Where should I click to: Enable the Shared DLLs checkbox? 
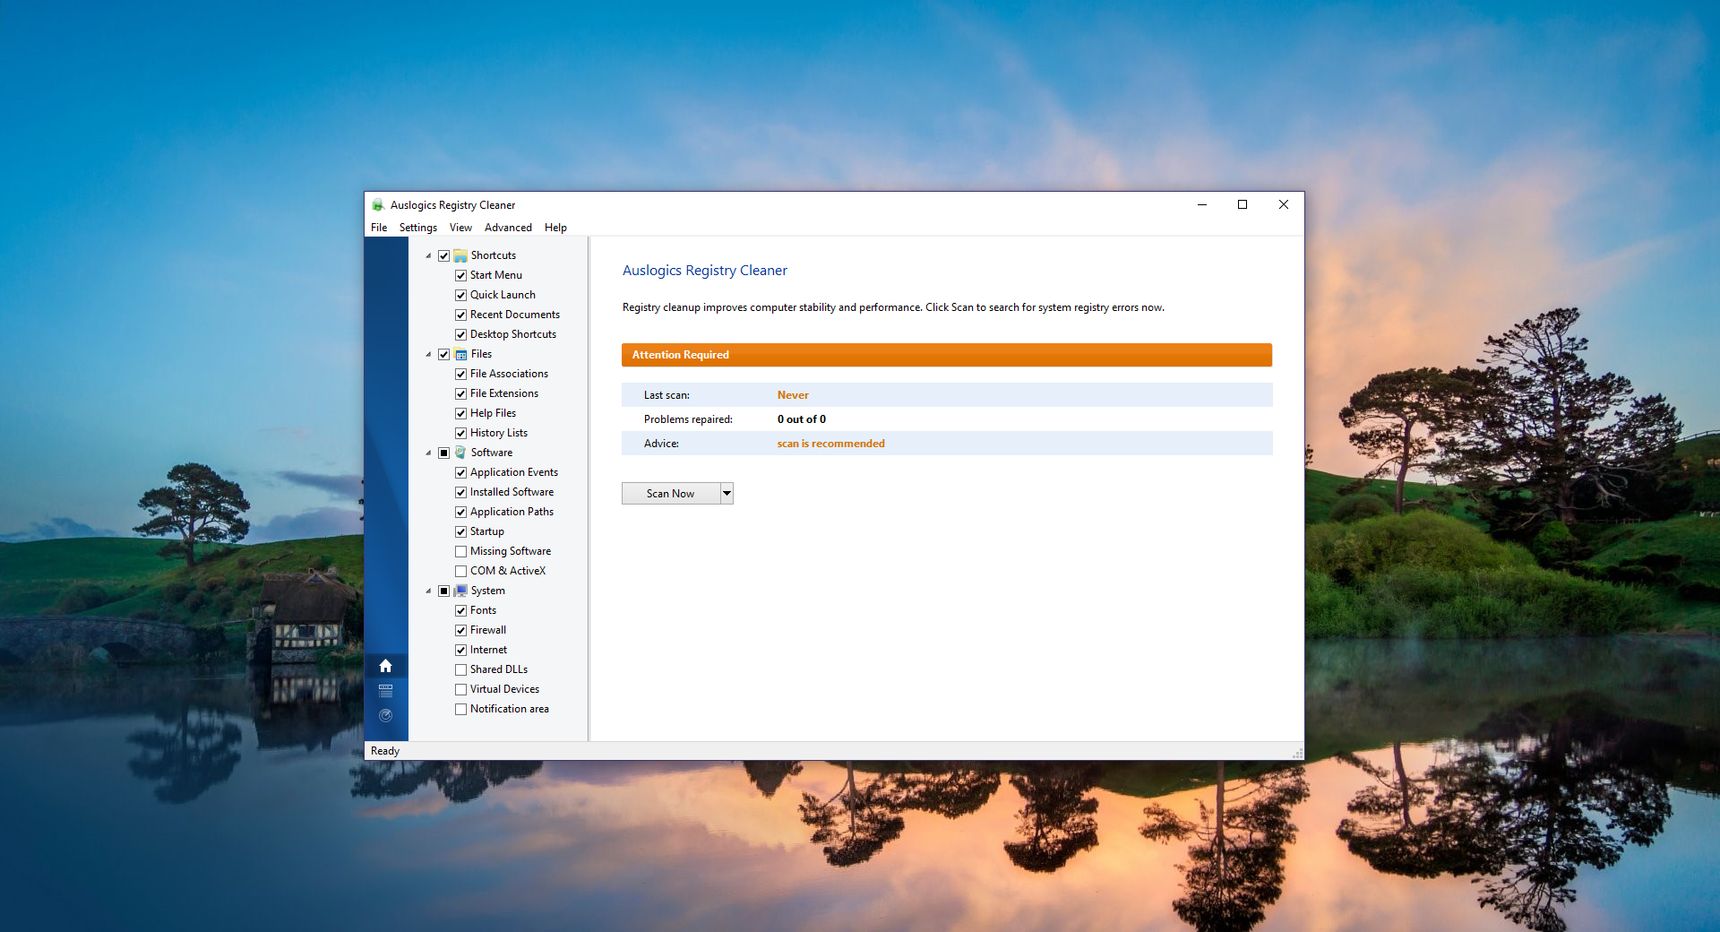coord(461,670)
